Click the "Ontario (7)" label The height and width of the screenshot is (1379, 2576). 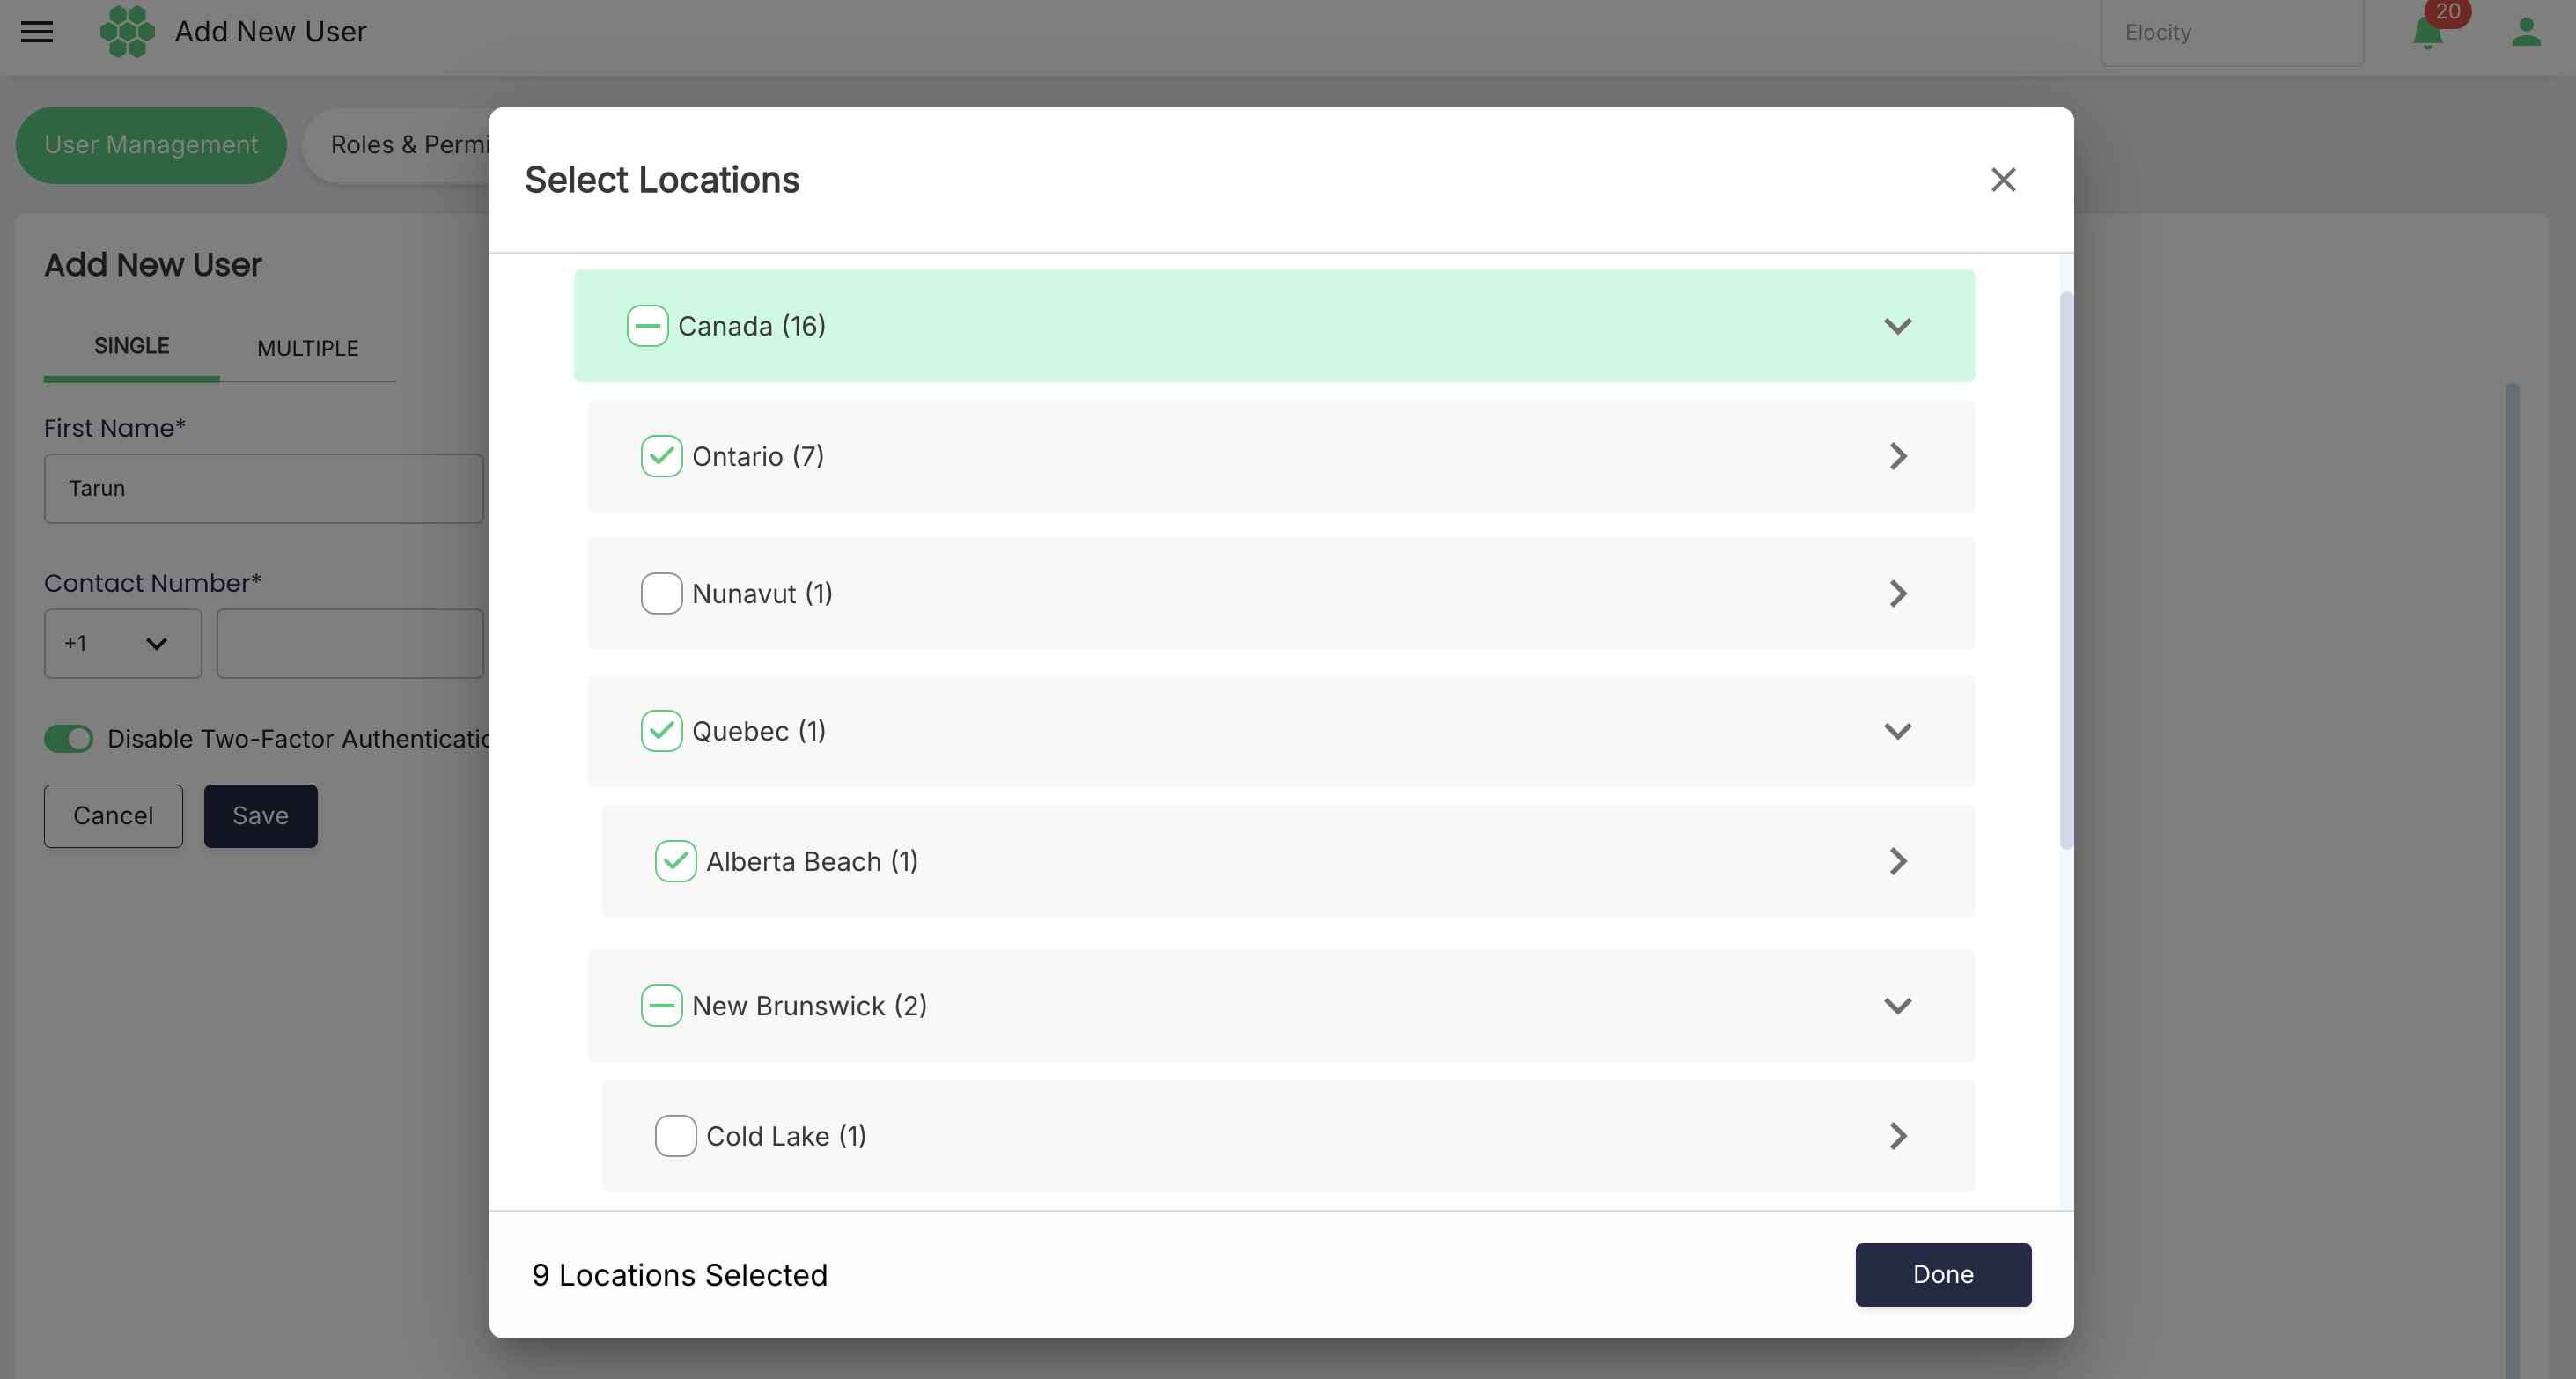point(758,457)
